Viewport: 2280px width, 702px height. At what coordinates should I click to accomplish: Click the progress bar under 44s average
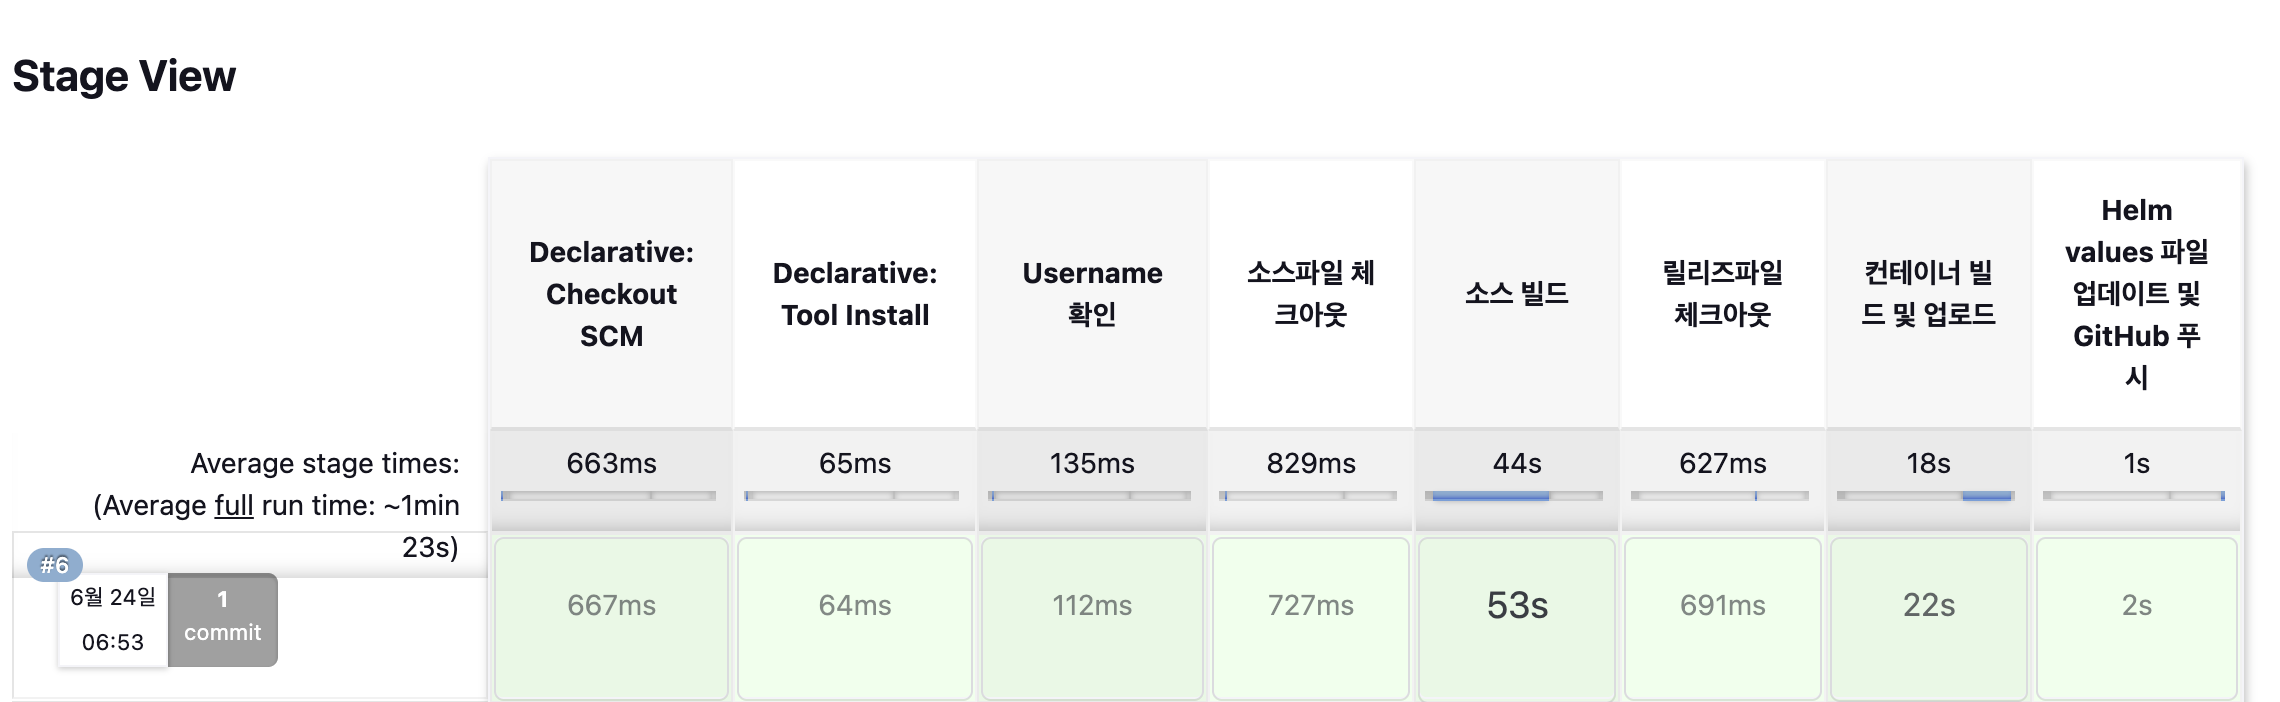tap(1516, 496)
